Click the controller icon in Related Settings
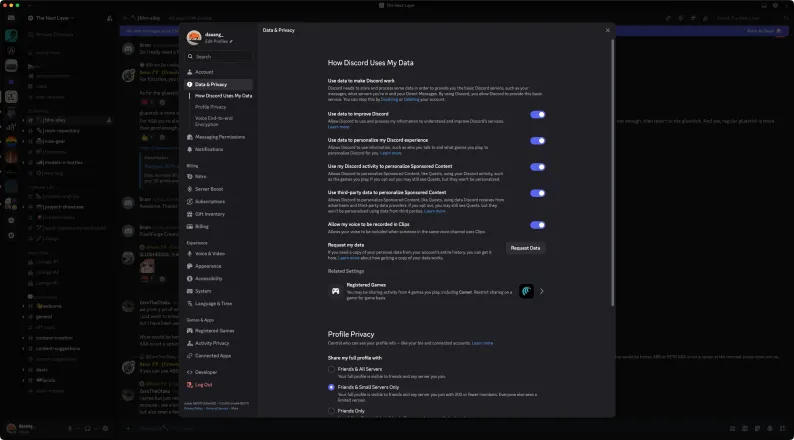This screenshot has height=440, width=794. tap(335, 291)
